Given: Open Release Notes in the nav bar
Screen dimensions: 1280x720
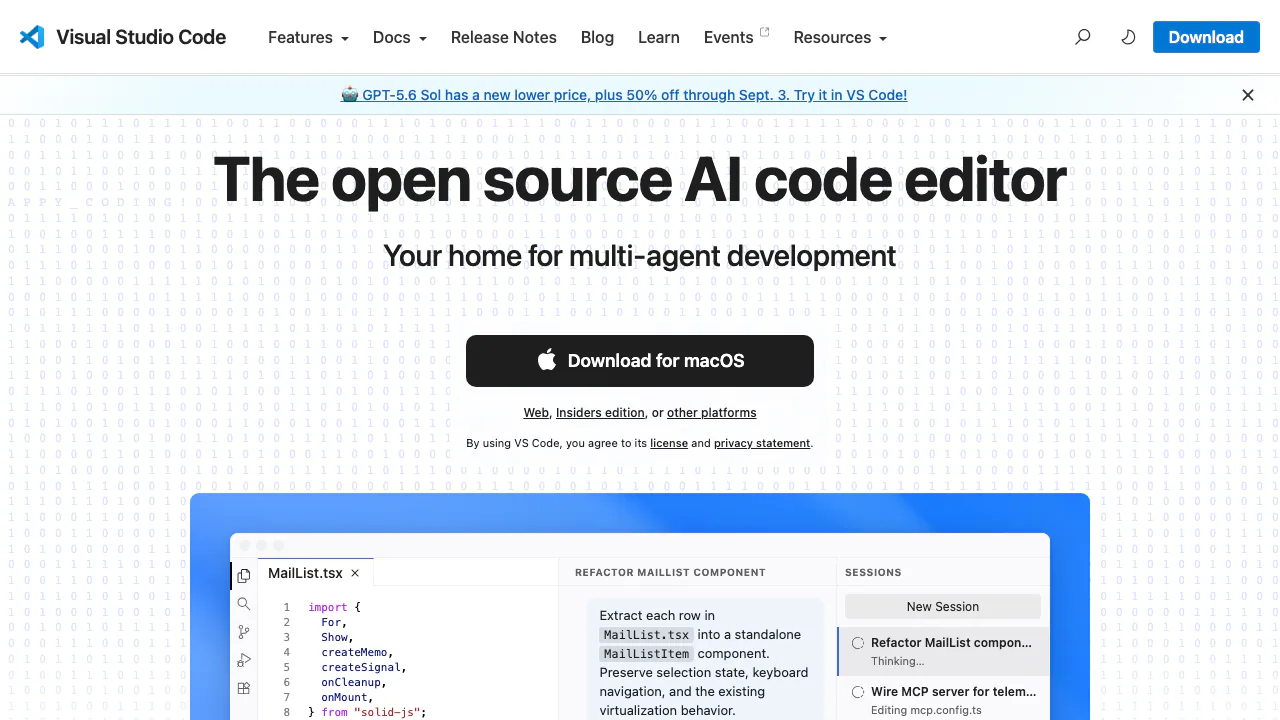Looking at the screenshot, I should pyautogui.click(x=504, y=37).
